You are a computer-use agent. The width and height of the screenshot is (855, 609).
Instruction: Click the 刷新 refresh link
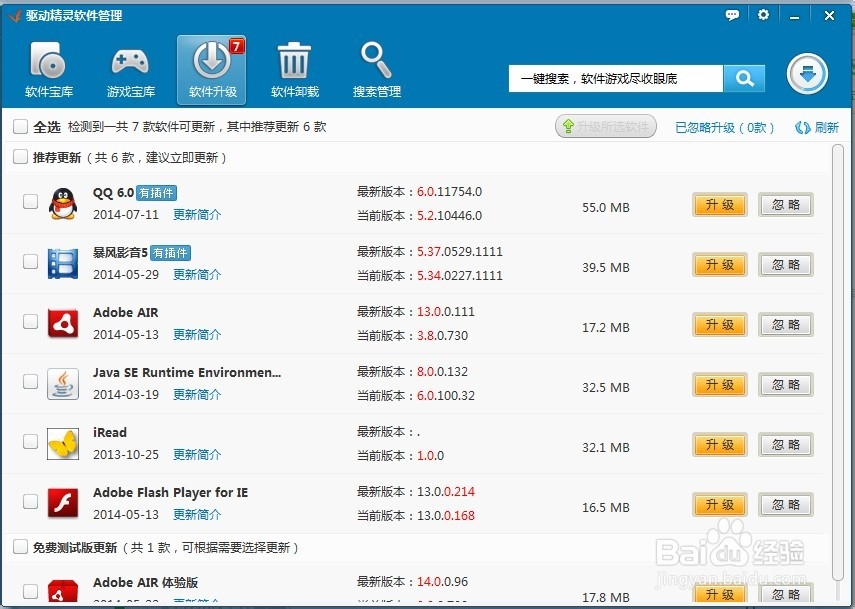(x=817, y=128)
